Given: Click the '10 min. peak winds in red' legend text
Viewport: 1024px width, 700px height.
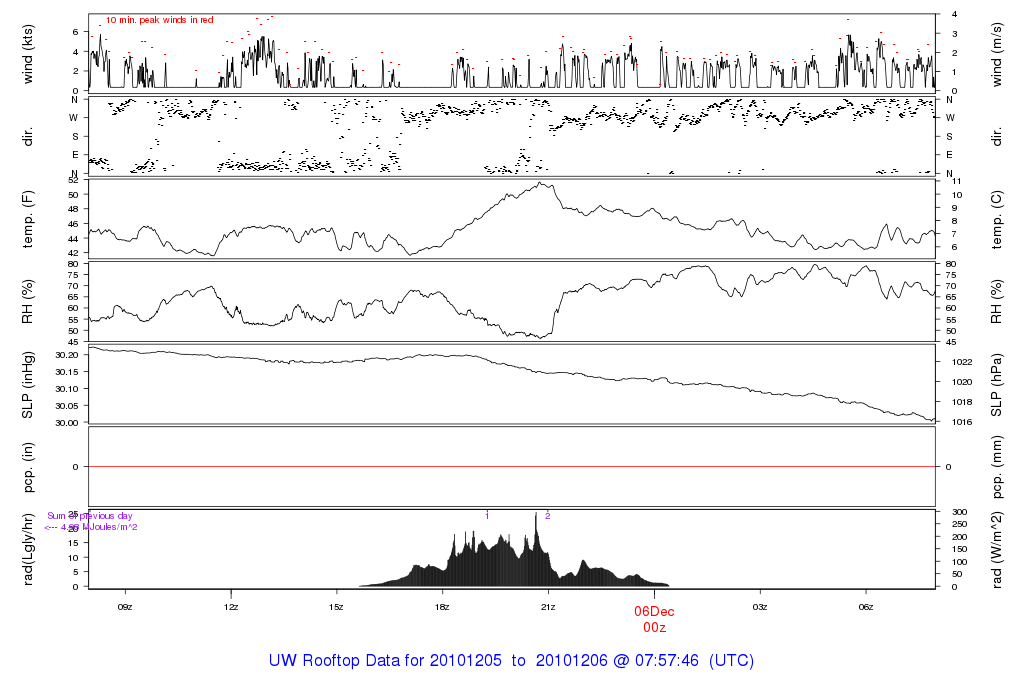Looking at the screenshot, I should pos(159,20).
